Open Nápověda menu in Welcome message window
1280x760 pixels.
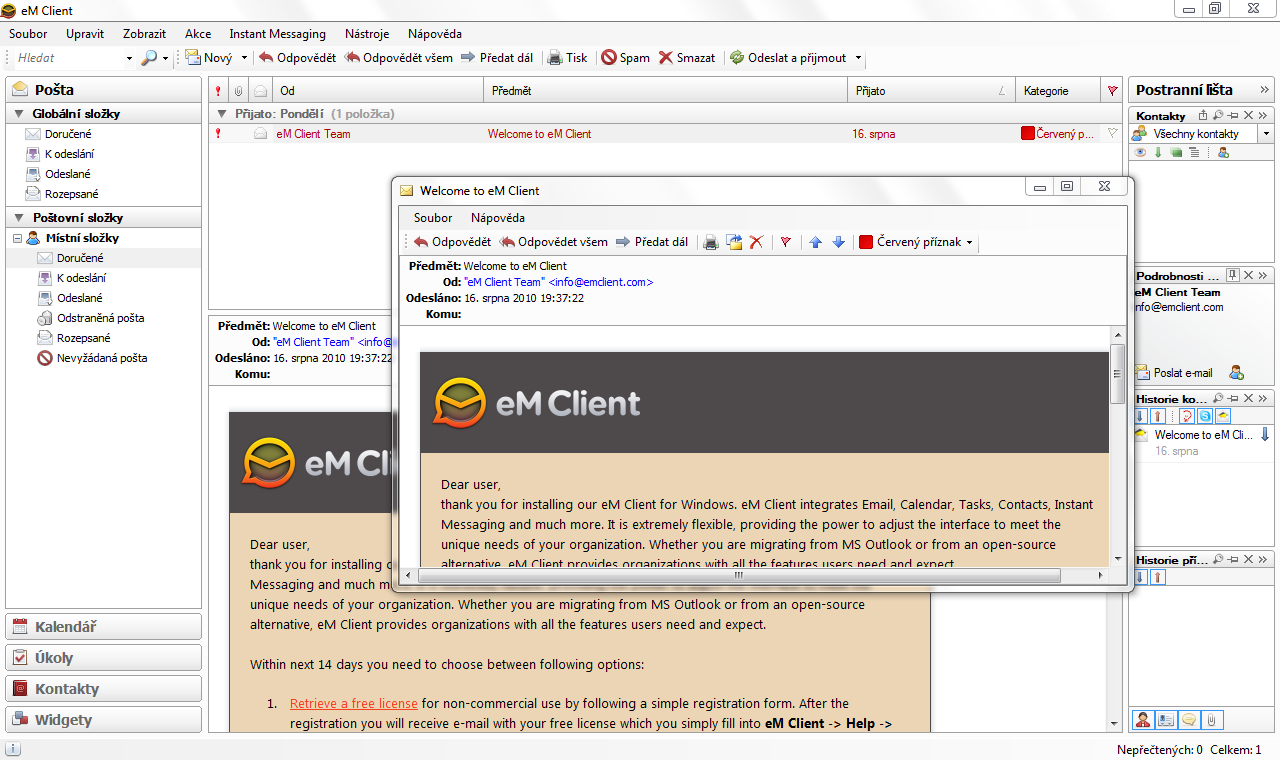pyautogui.click(x=498, y=218)
